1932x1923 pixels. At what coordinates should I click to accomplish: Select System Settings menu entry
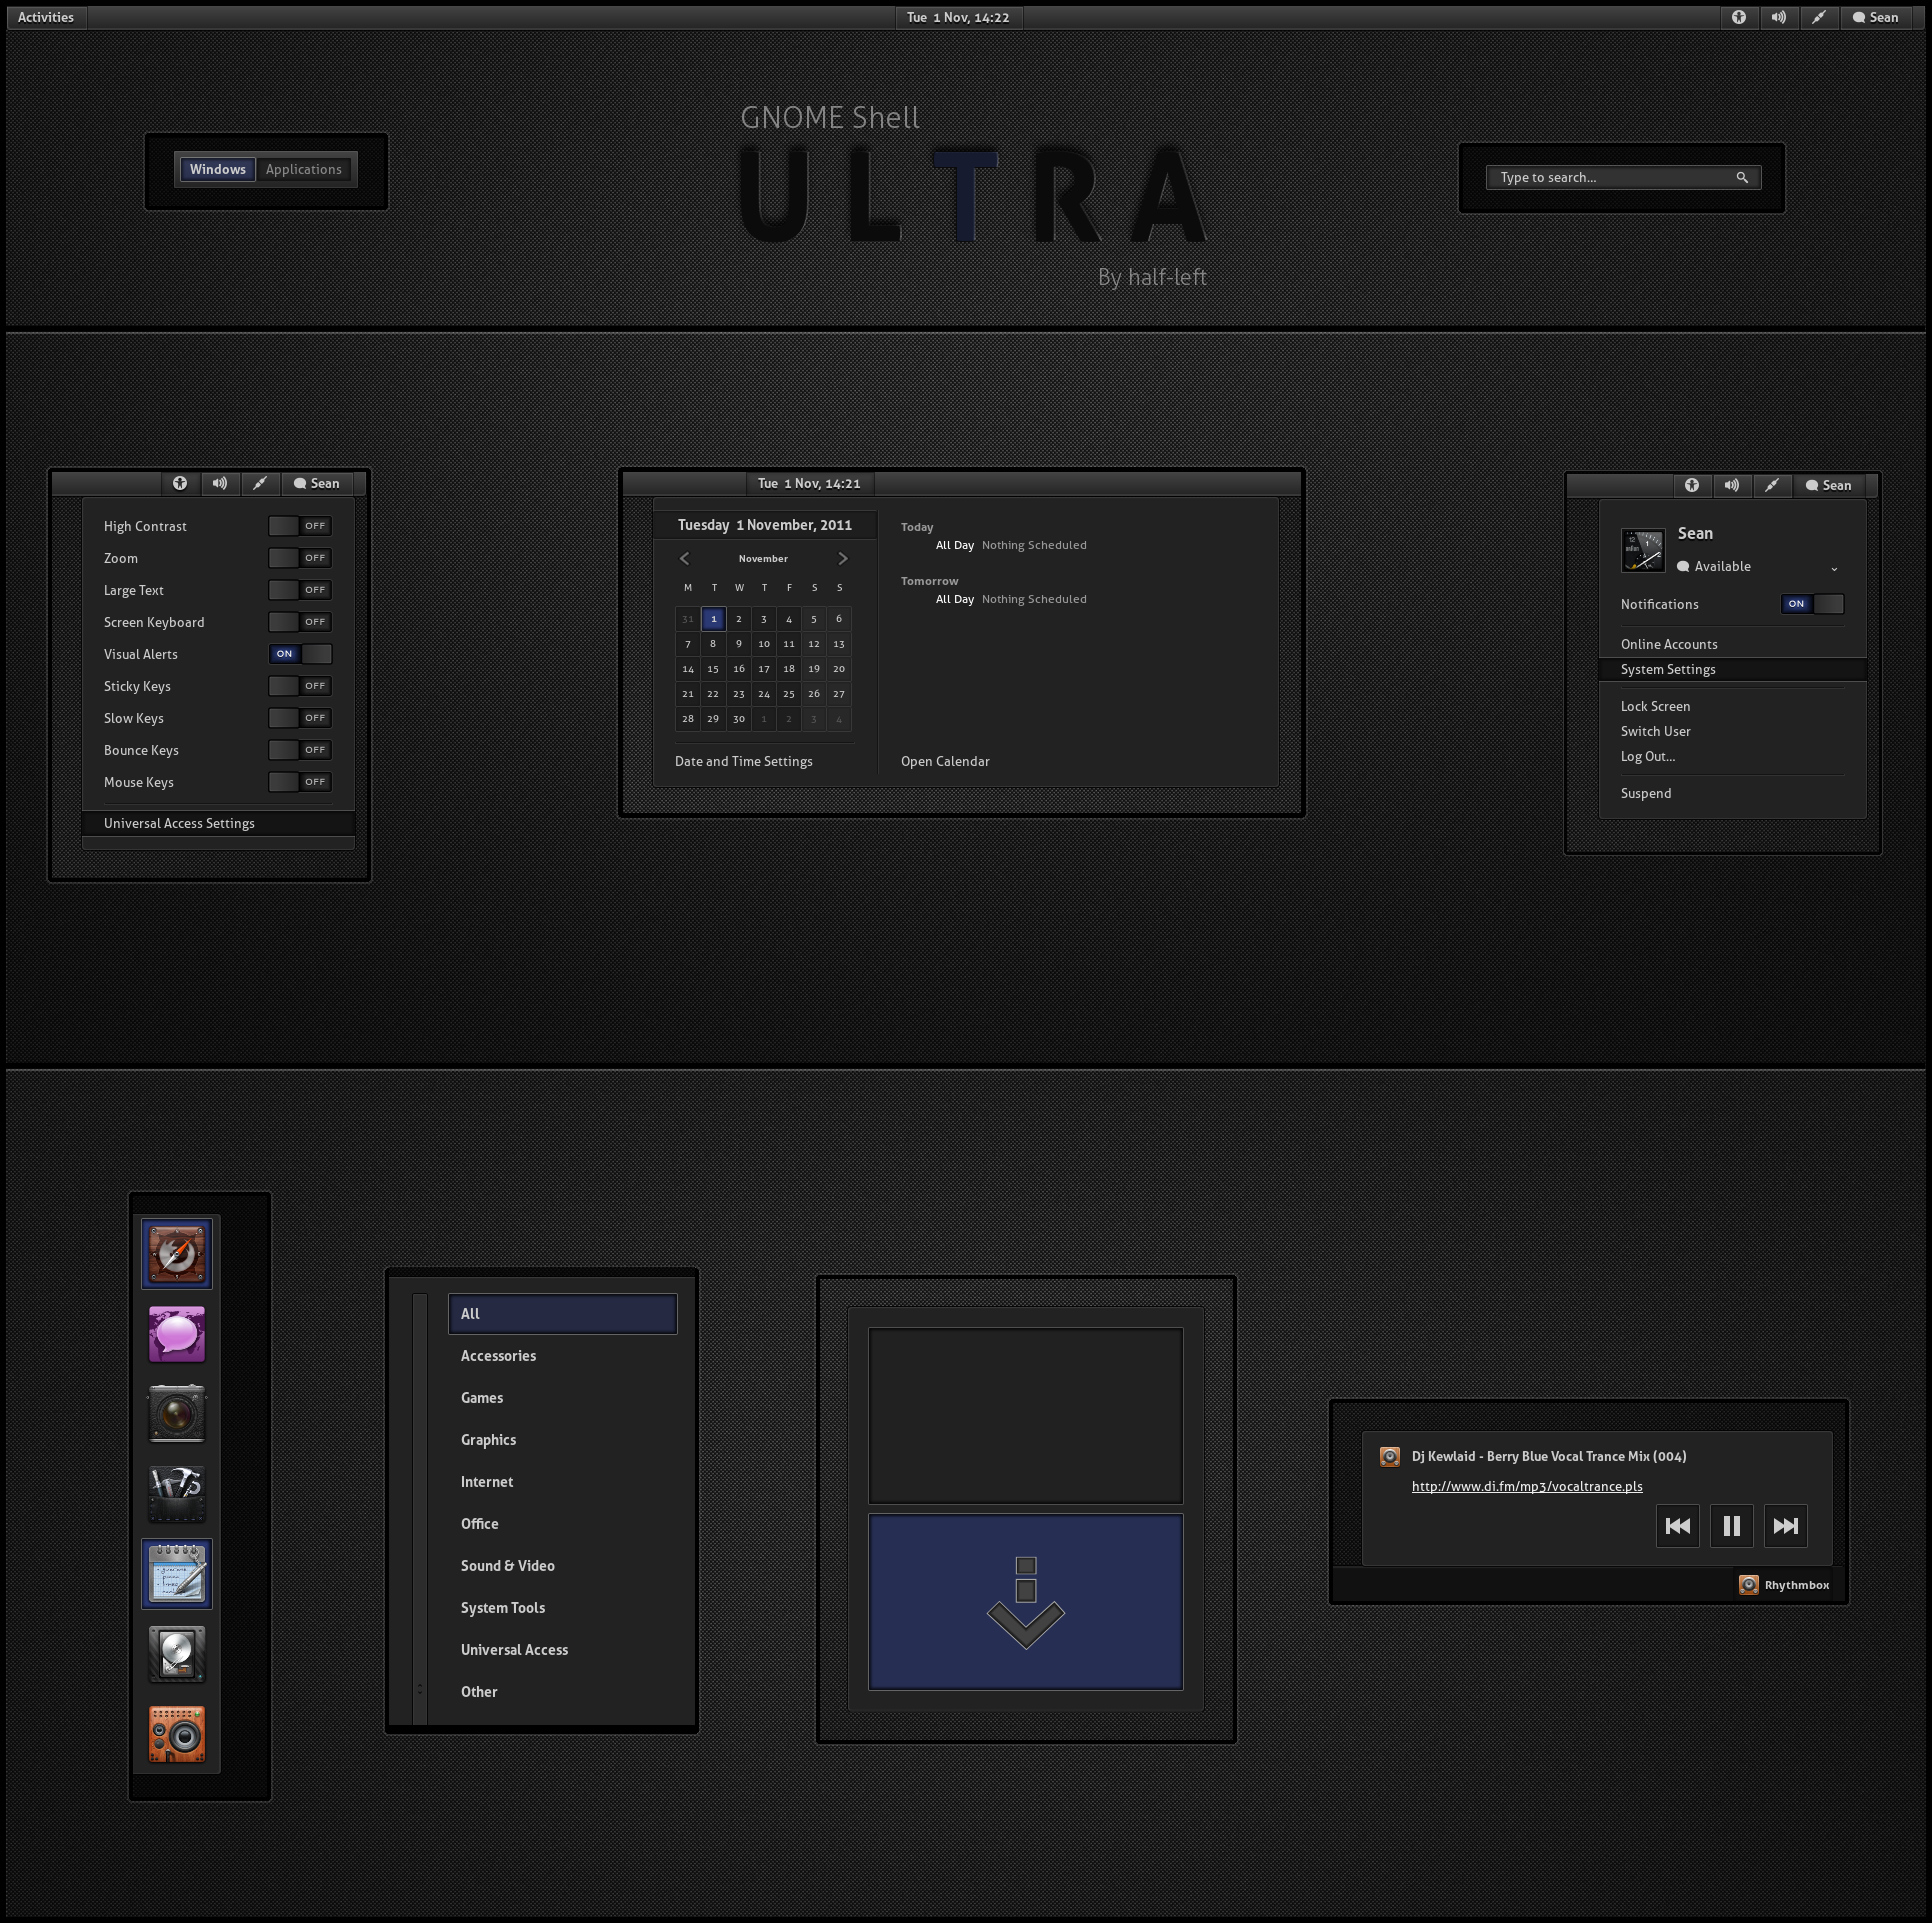tap(1667, 670)
